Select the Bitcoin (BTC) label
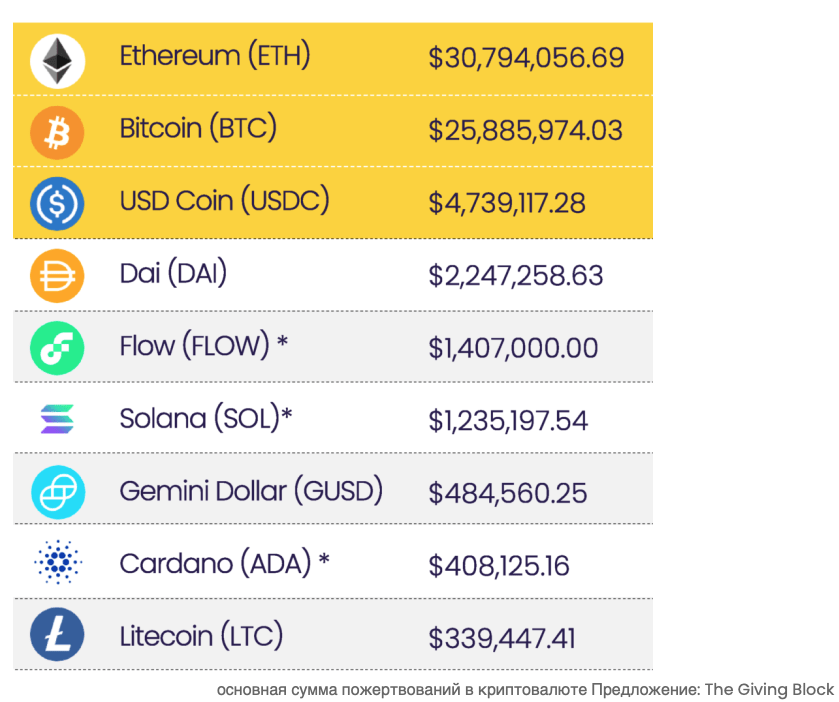 click(x=198, y=128)
